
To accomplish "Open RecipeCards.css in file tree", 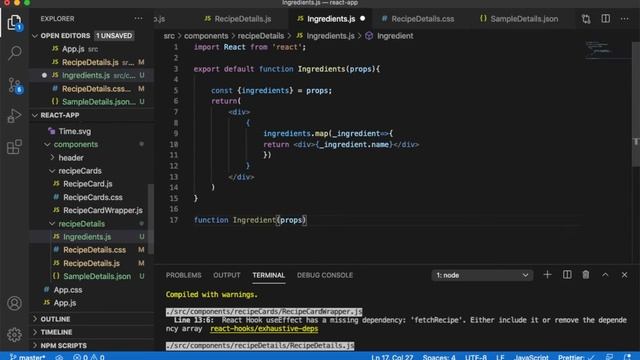I will [x=93, y=197].
